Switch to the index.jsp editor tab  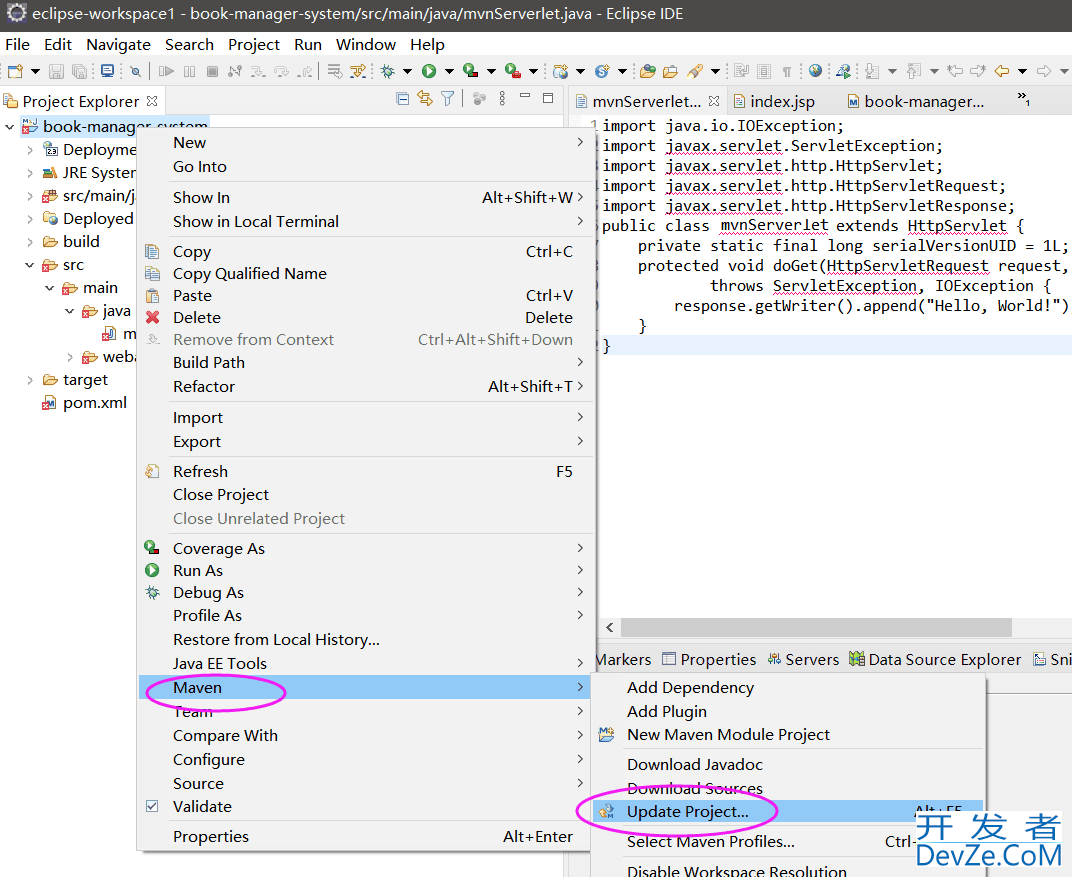pyautogui.click(x=775, y=102)
